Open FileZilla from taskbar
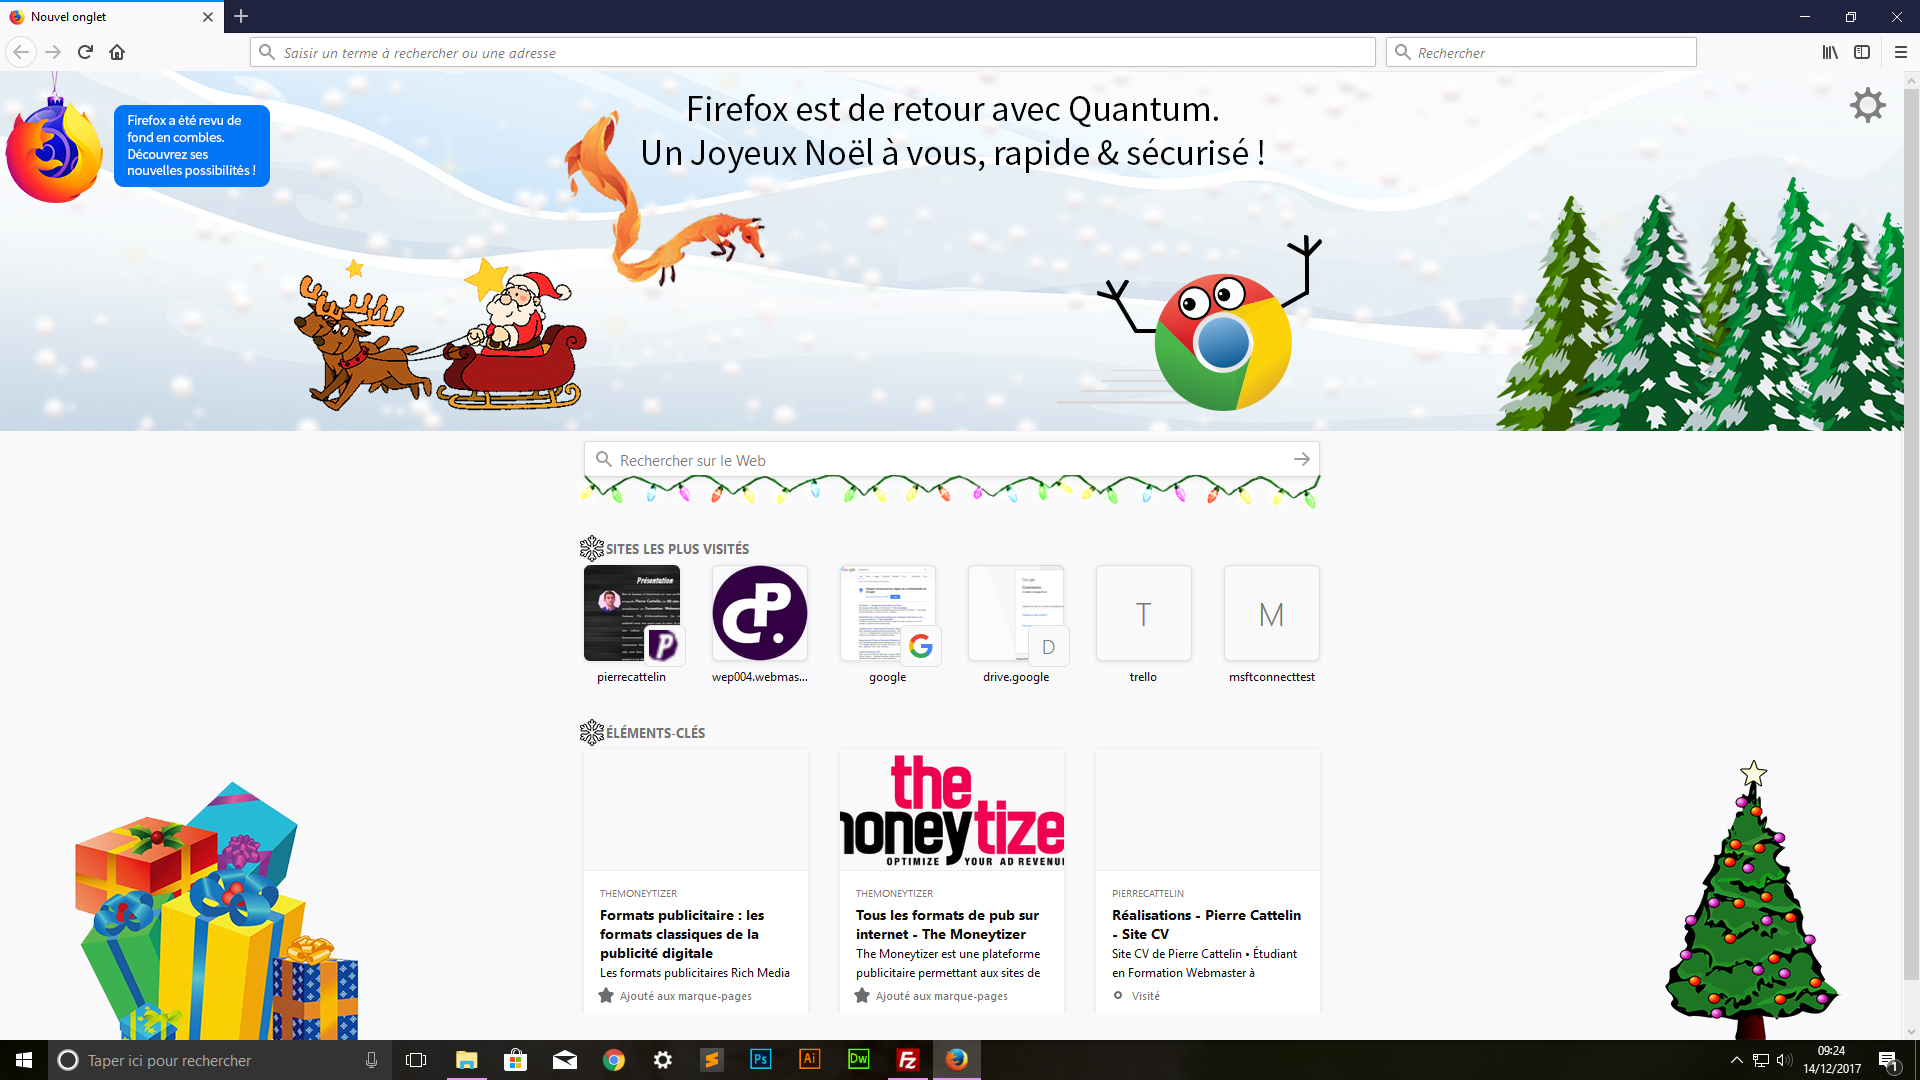1920x1080 pixels. coord(908,1060)
